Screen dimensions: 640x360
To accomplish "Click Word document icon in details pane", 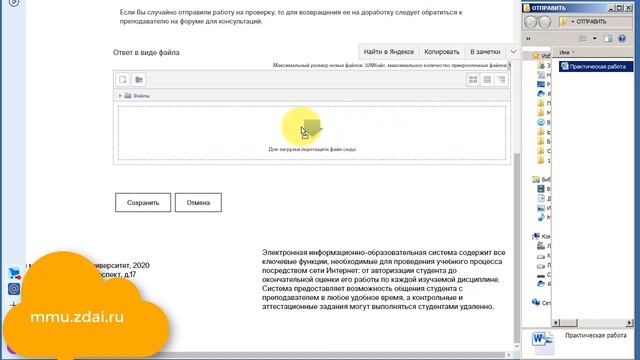I will (542, 342).
